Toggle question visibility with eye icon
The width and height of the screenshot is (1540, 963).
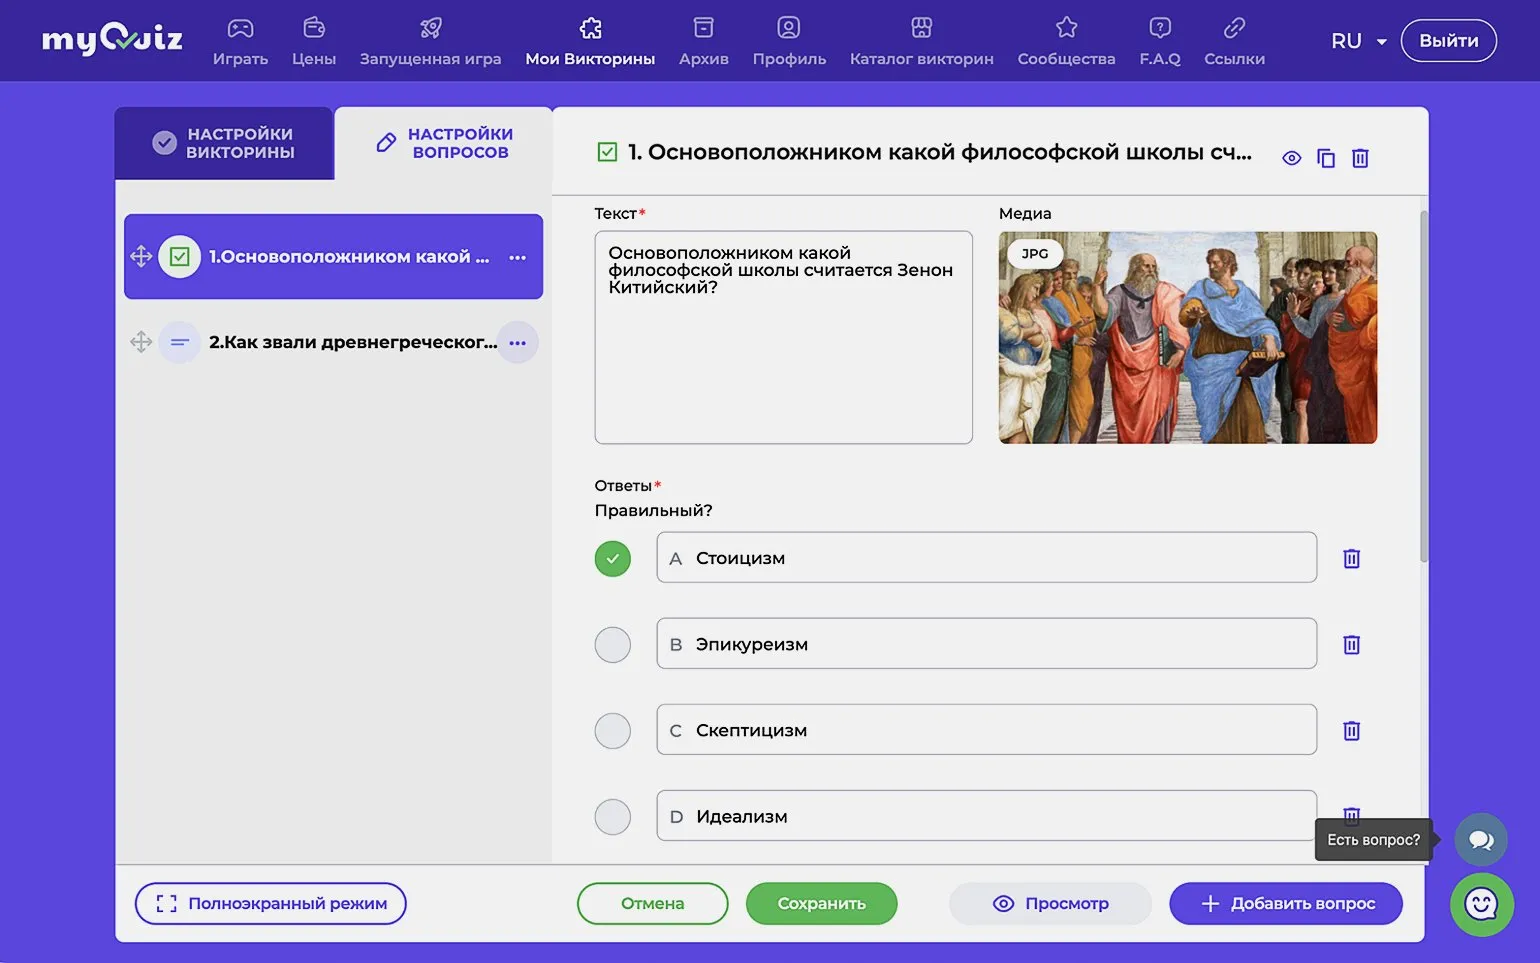1291,158
